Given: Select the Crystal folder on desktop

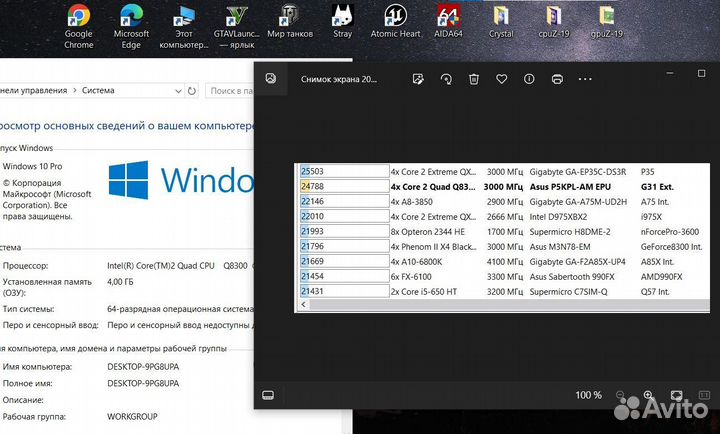Looking at the screenshot, I should (x=501, y=22).
